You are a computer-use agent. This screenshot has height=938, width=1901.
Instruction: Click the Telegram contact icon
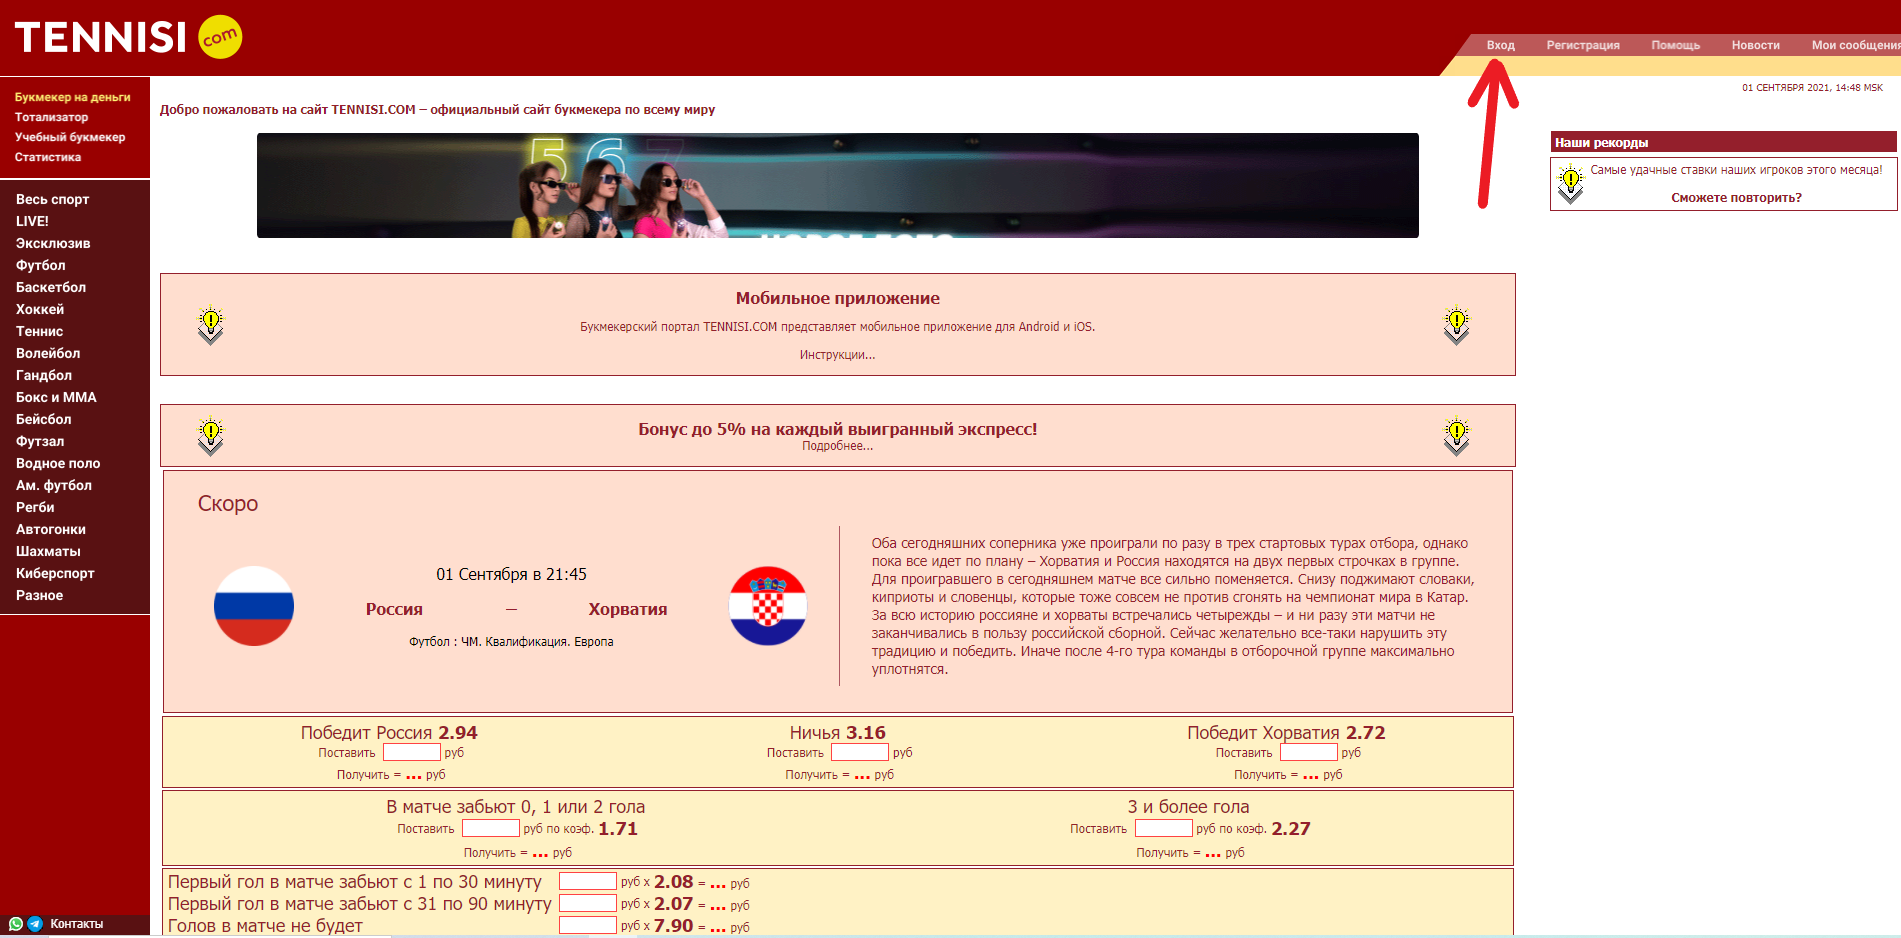(35, 924)
